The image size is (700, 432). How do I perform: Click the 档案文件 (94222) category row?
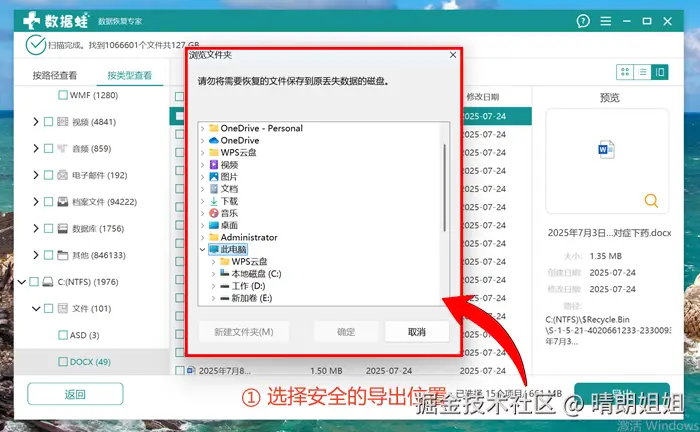tap(97, 202)
